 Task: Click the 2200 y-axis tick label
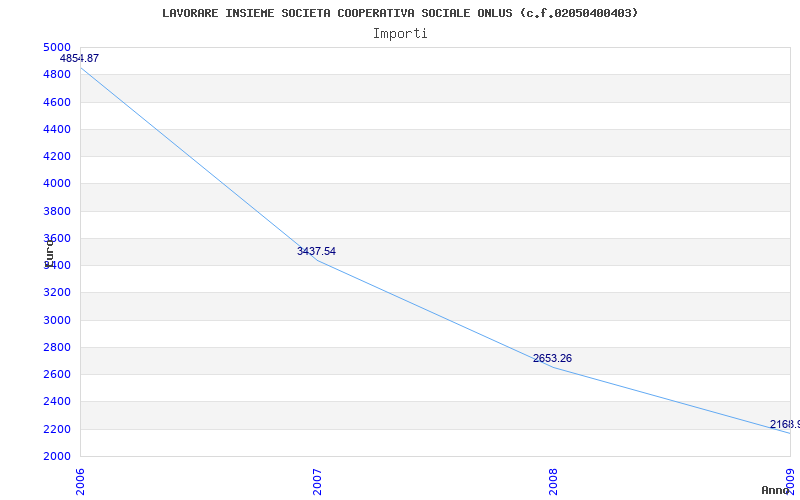57,429
